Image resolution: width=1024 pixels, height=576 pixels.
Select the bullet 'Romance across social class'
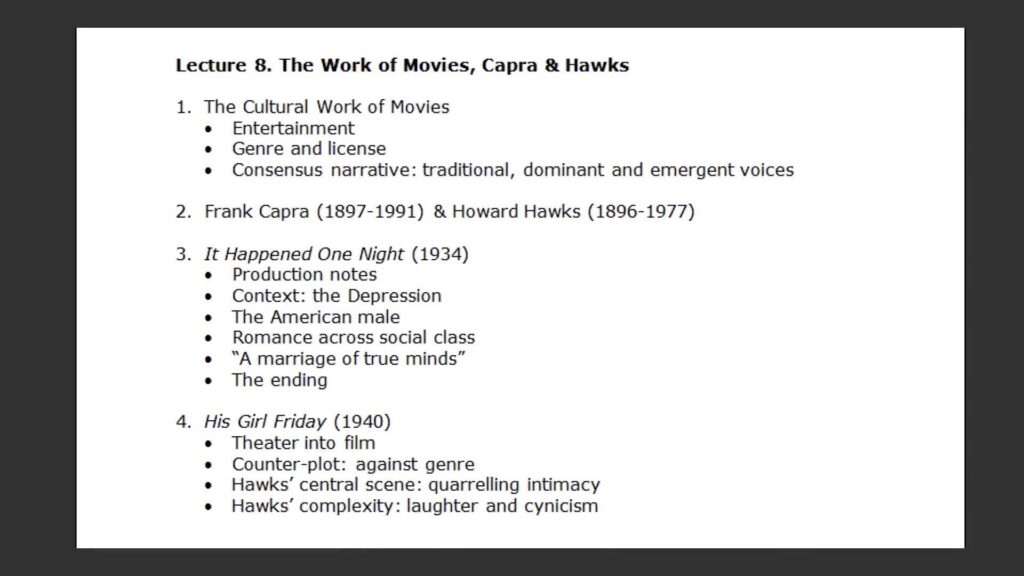click(353, 338)
